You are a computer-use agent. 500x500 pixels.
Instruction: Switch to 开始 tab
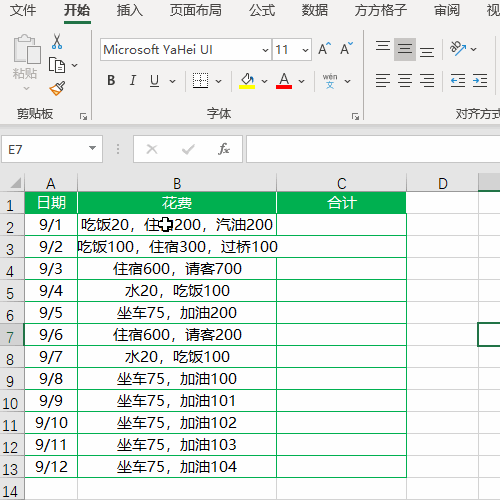coord(77,10)
